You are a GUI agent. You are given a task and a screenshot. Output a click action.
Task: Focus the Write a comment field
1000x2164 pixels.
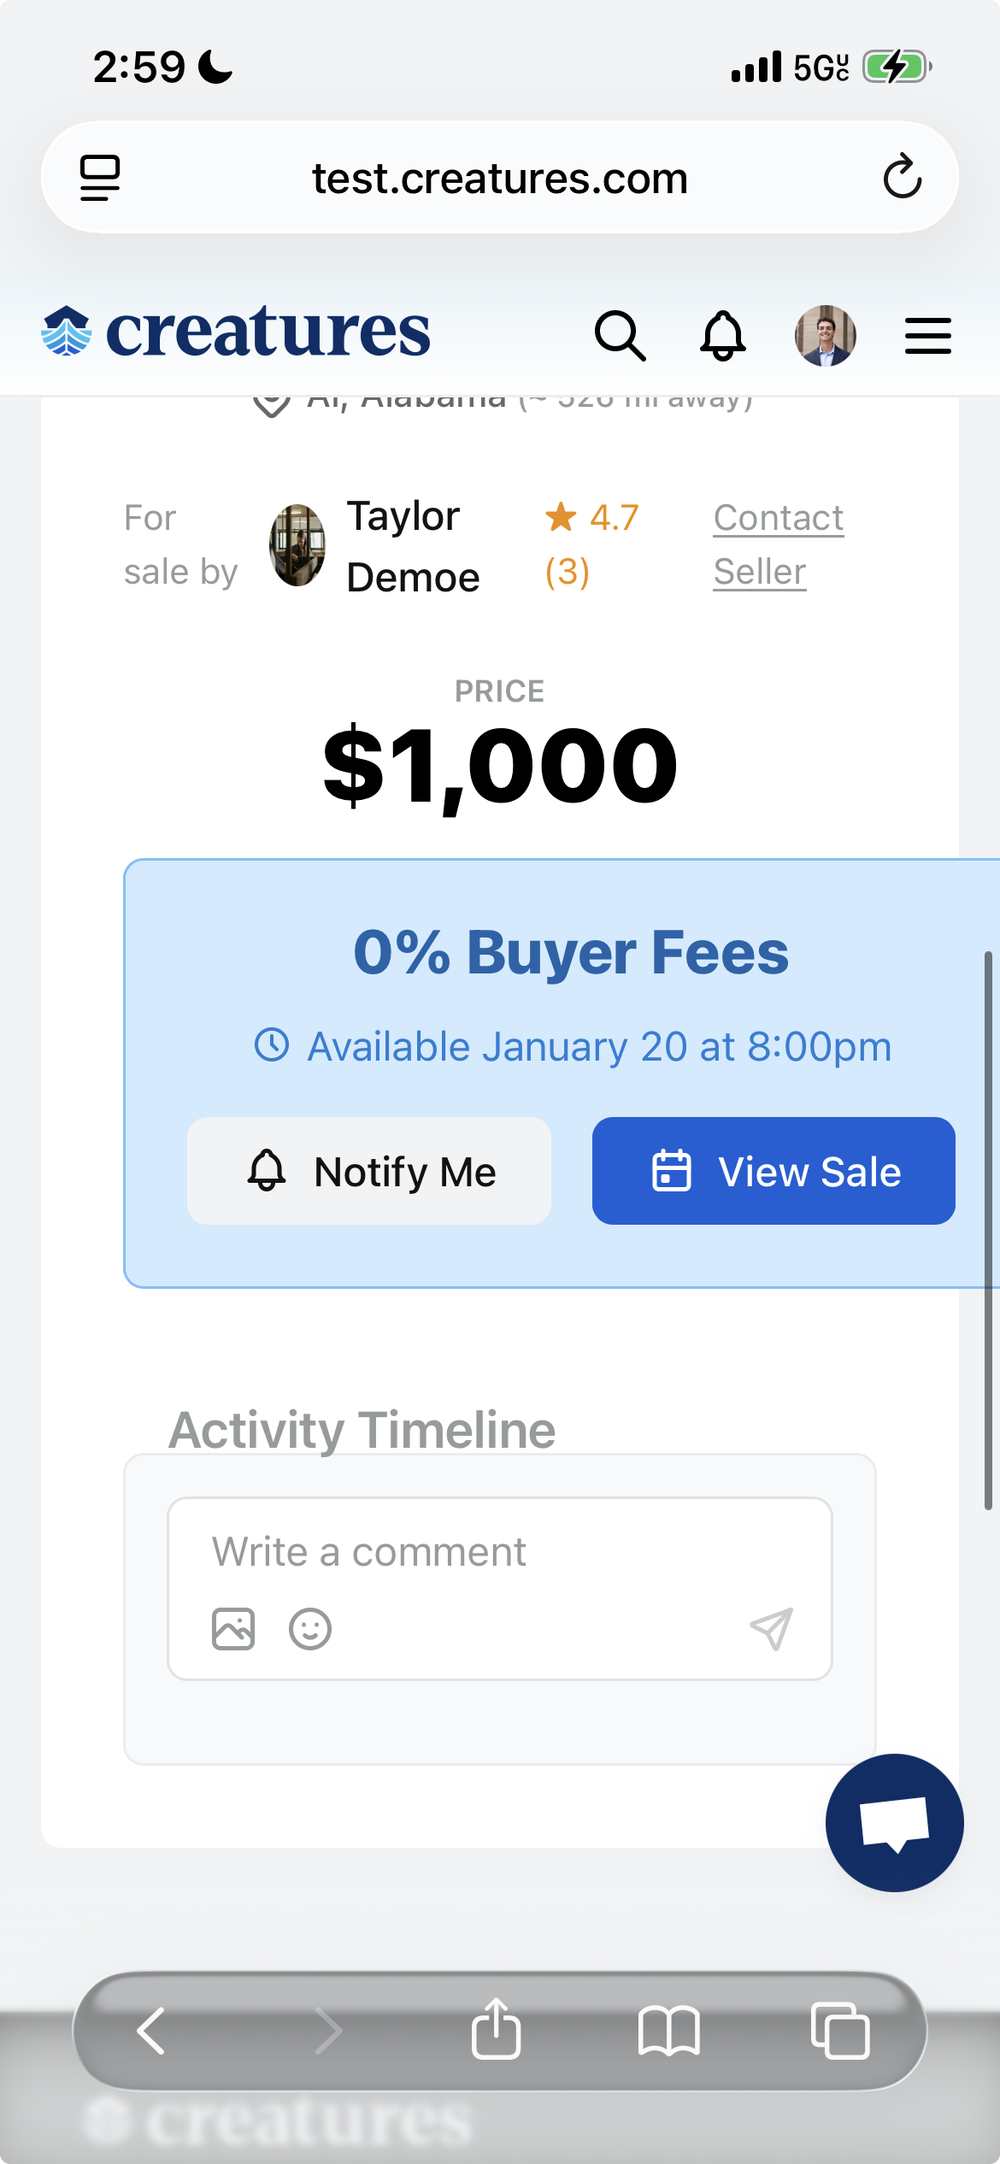point(500,1552)
